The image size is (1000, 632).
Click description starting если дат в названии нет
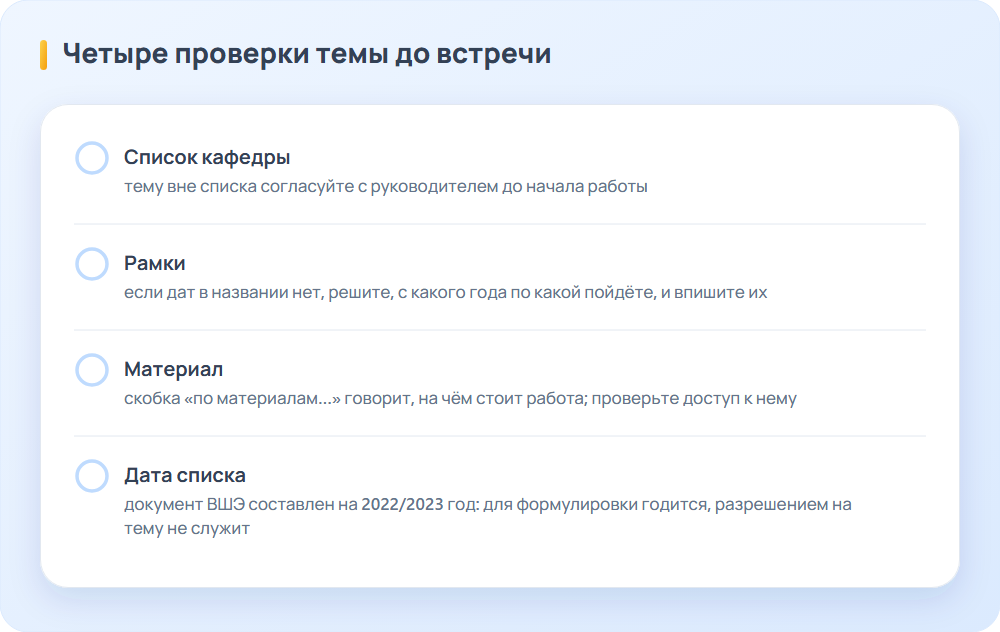pyautogui.click(x=445, y=292)
